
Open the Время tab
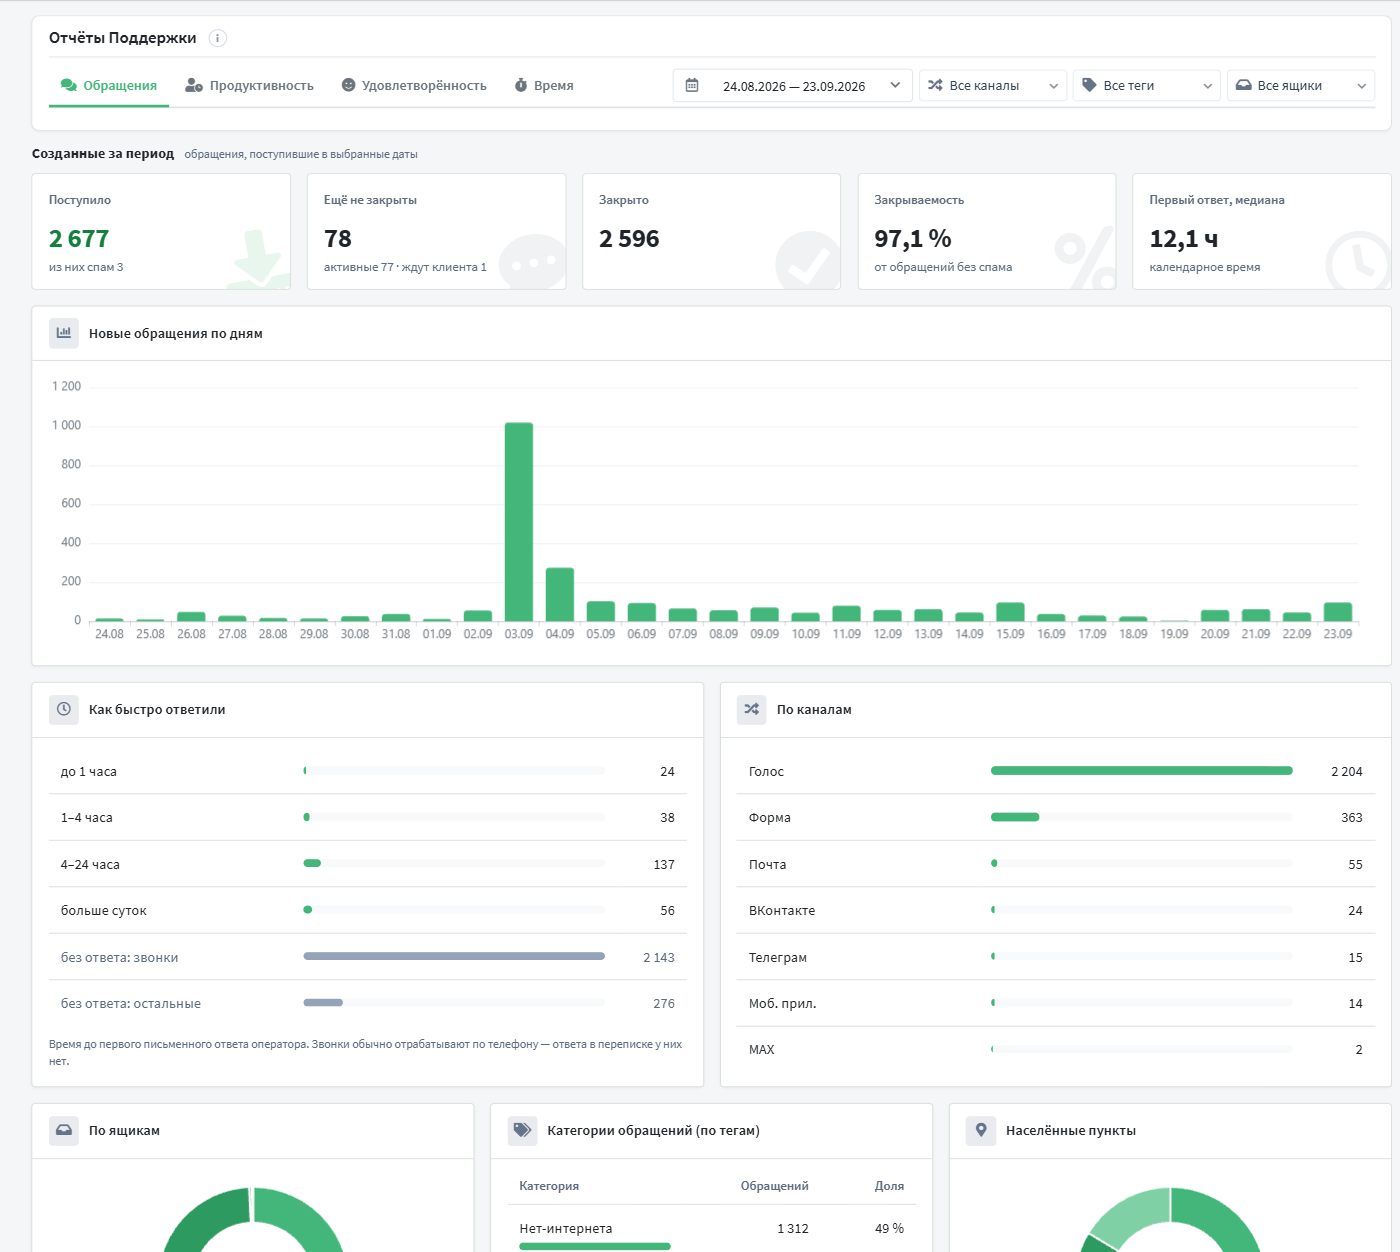tap(544, 86)
